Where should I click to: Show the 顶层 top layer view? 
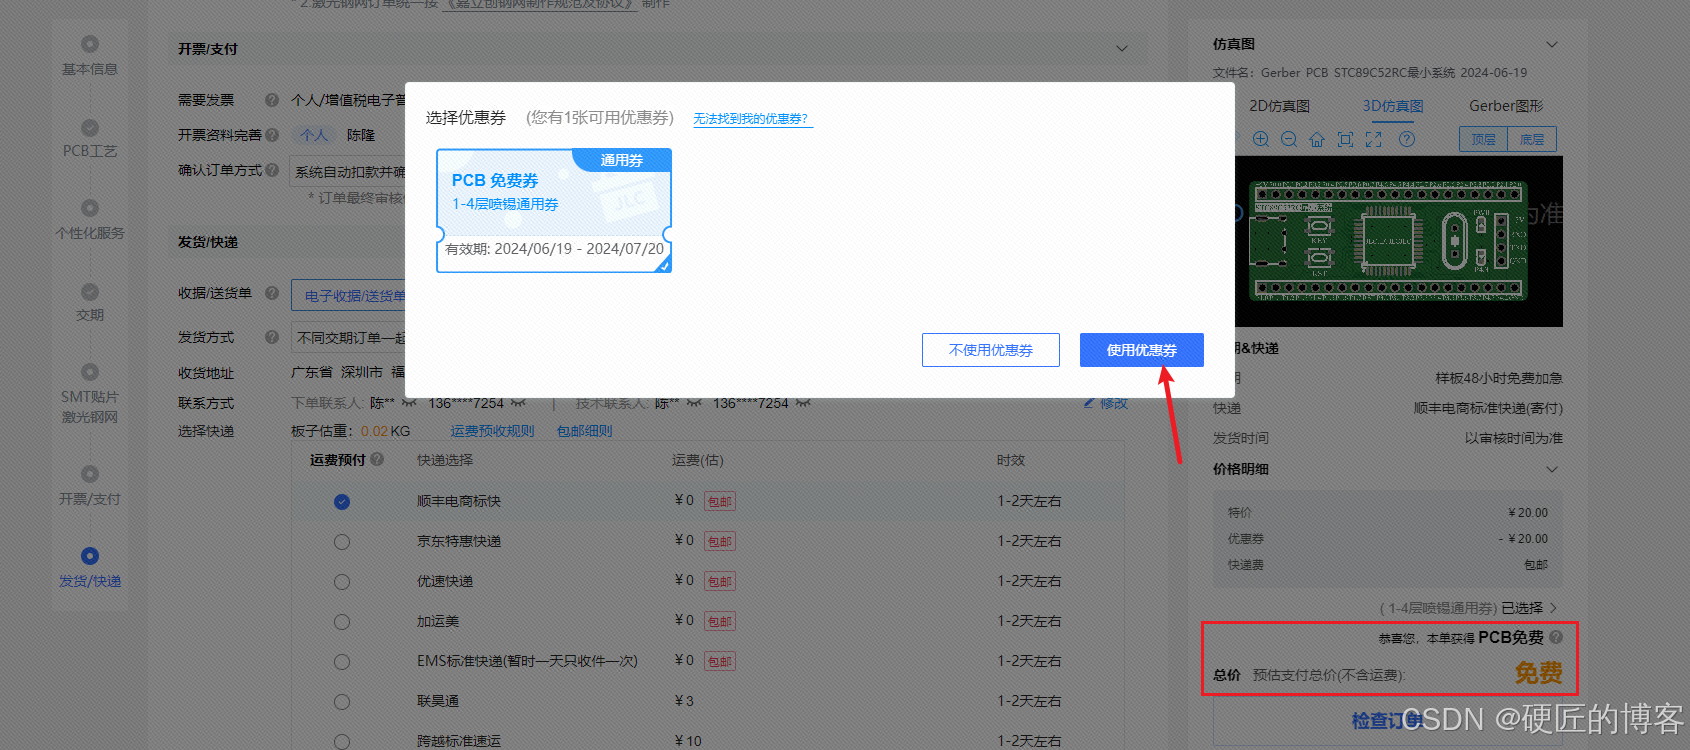(x=1483, y=139)
